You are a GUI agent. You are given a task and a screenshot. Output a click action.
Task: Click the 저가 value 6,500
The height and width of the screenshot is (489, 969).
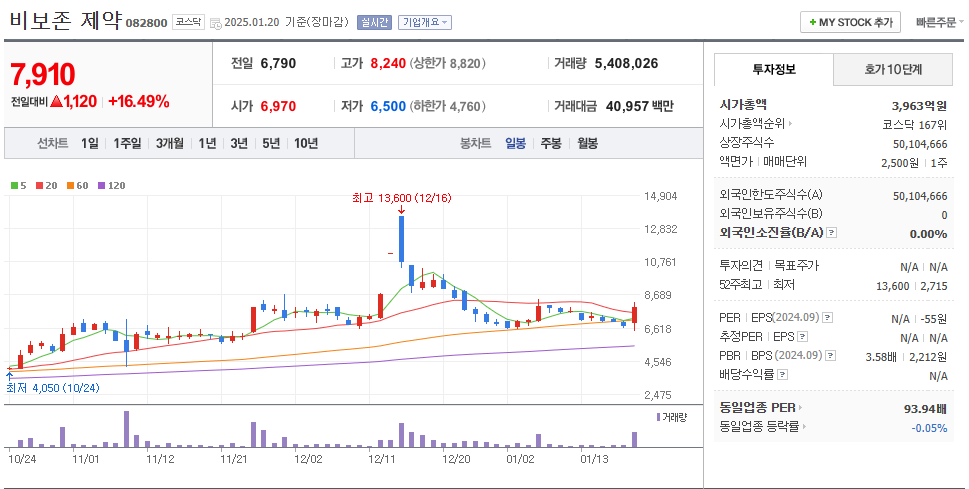point(388,106)
